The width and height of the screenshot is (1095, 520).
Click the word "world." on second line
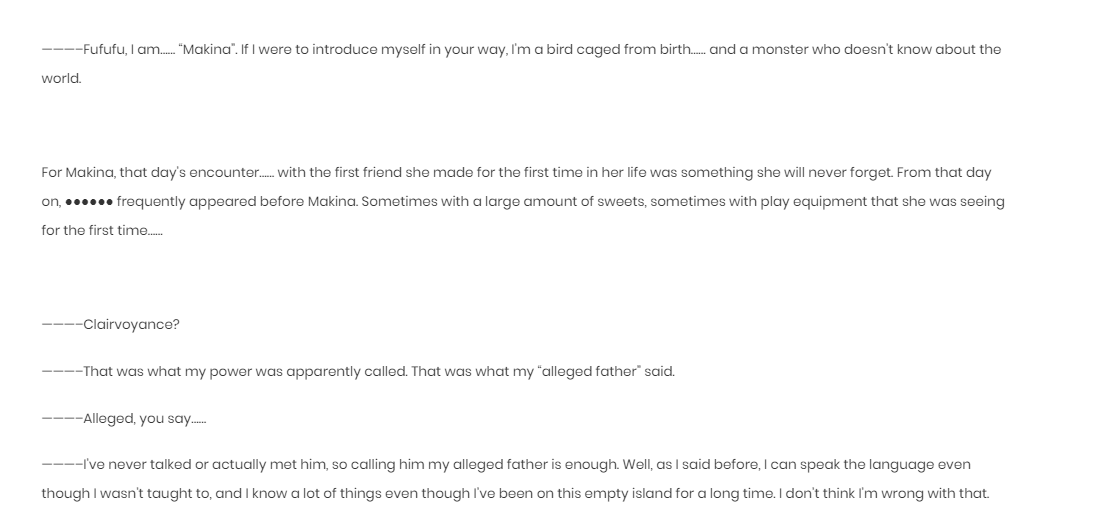pos(61,79)
